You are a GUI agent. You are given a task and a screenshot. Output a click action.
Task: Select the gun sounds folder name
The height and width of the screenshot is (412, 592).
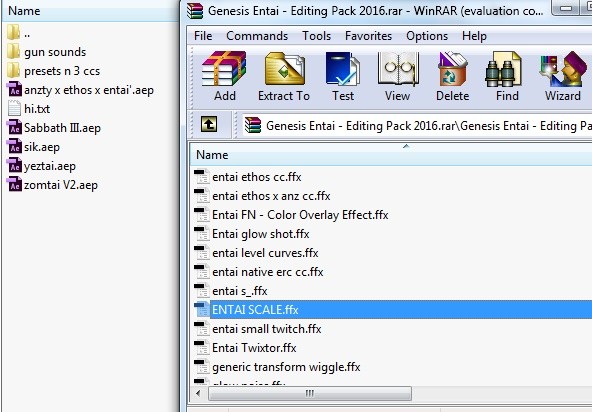55,52
